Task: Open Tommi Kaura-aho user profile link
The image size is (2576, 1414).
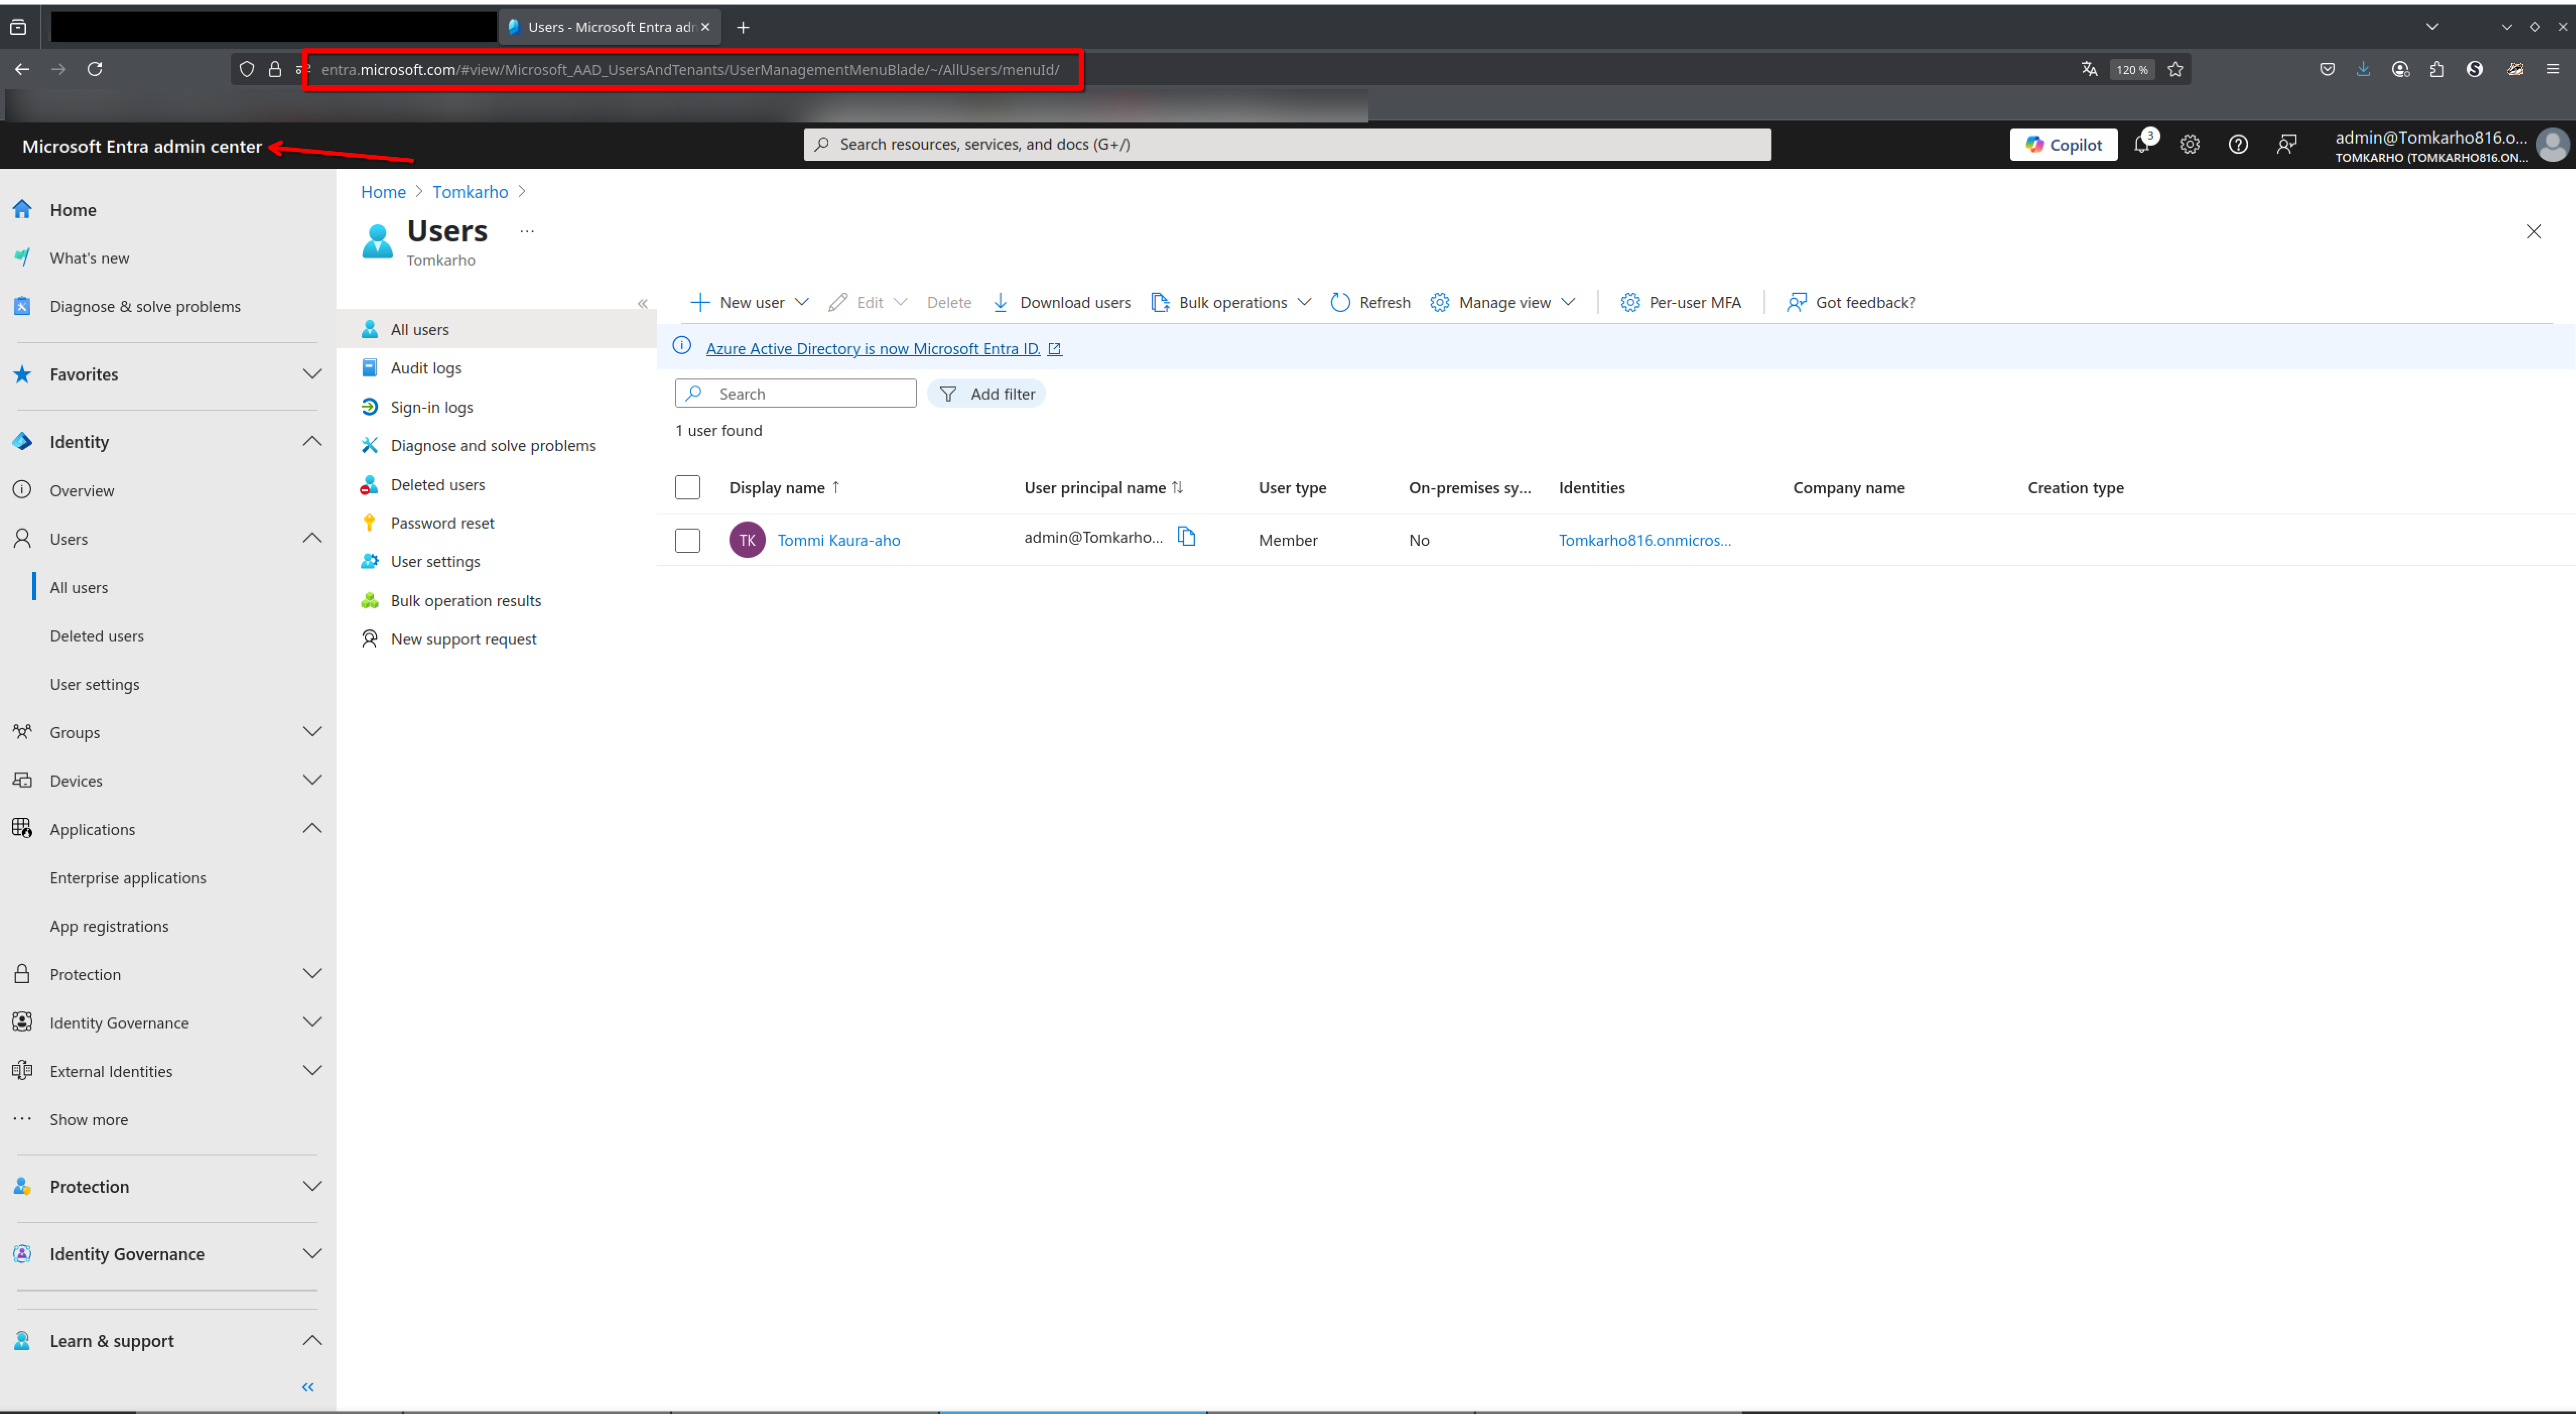Action: pos(838,540)
